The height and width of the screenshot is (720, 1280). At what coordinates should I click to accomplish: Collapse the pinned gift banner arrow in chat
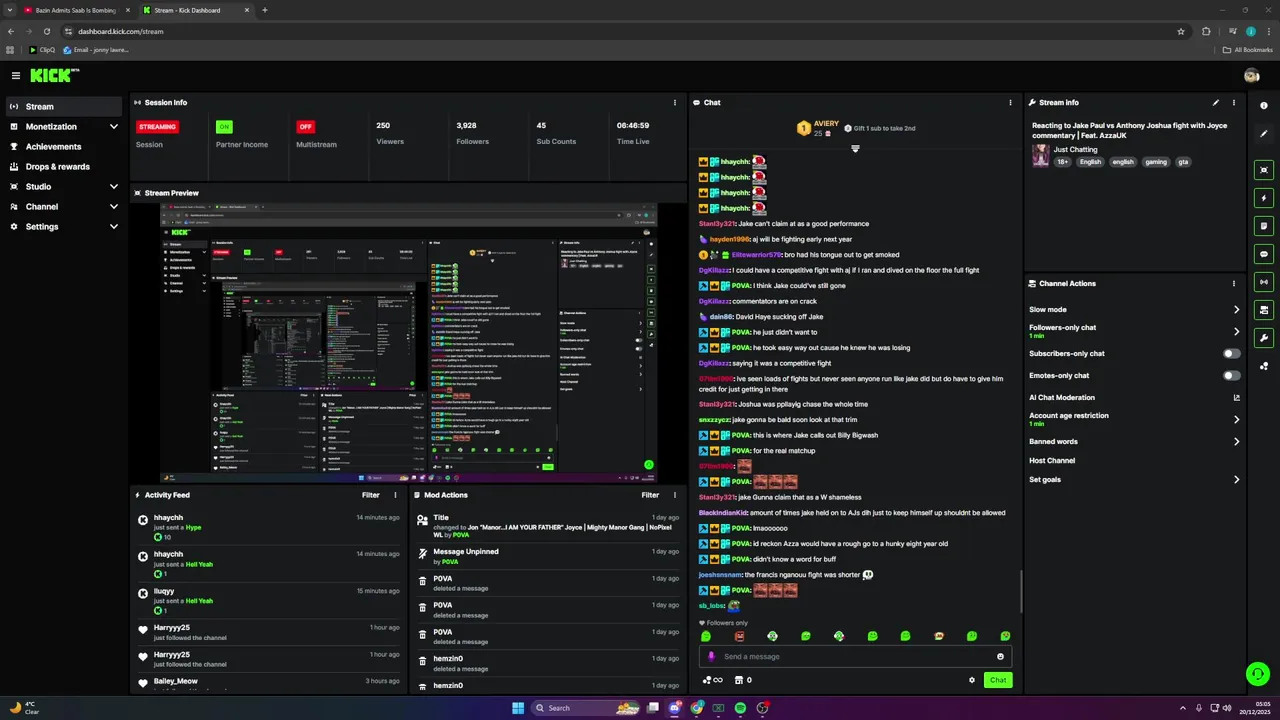855,149
